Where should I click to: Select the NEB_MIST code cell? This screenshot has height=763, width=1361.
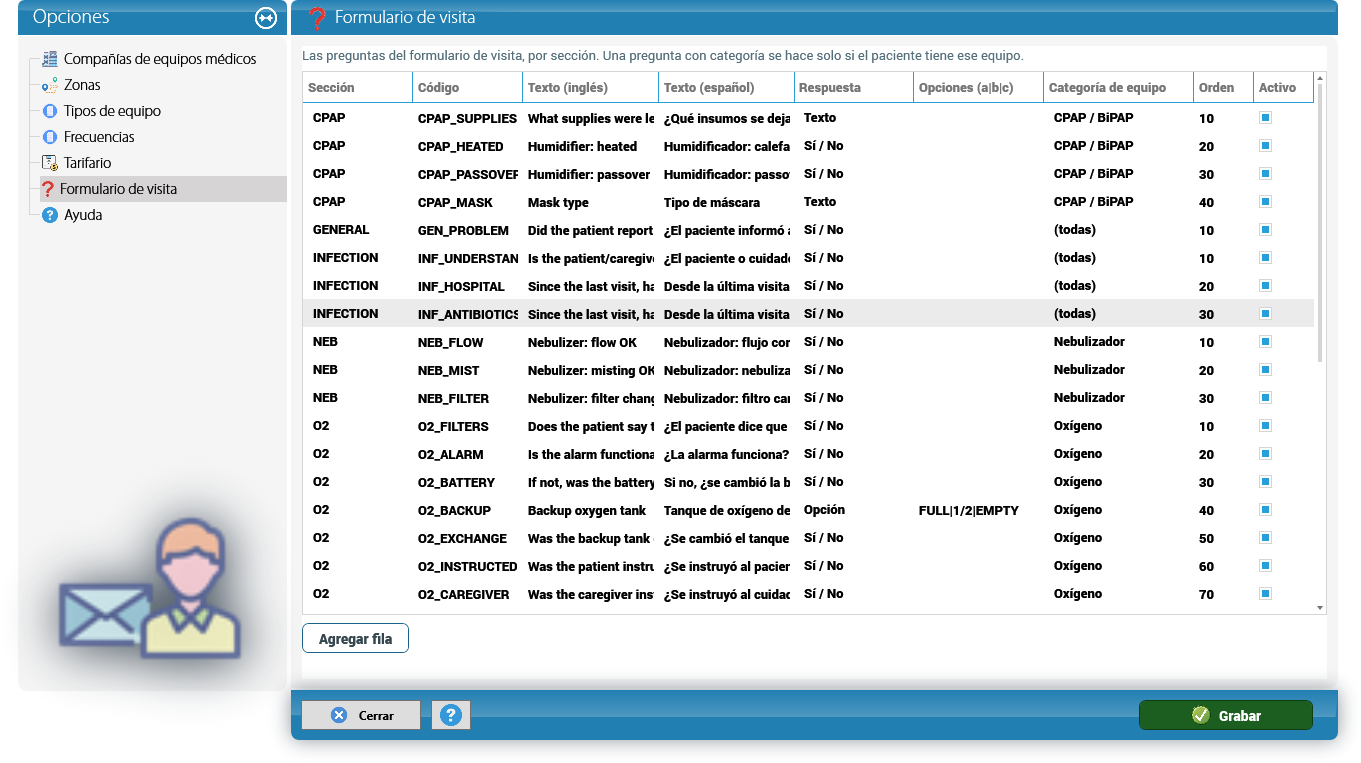pos(468,370)
